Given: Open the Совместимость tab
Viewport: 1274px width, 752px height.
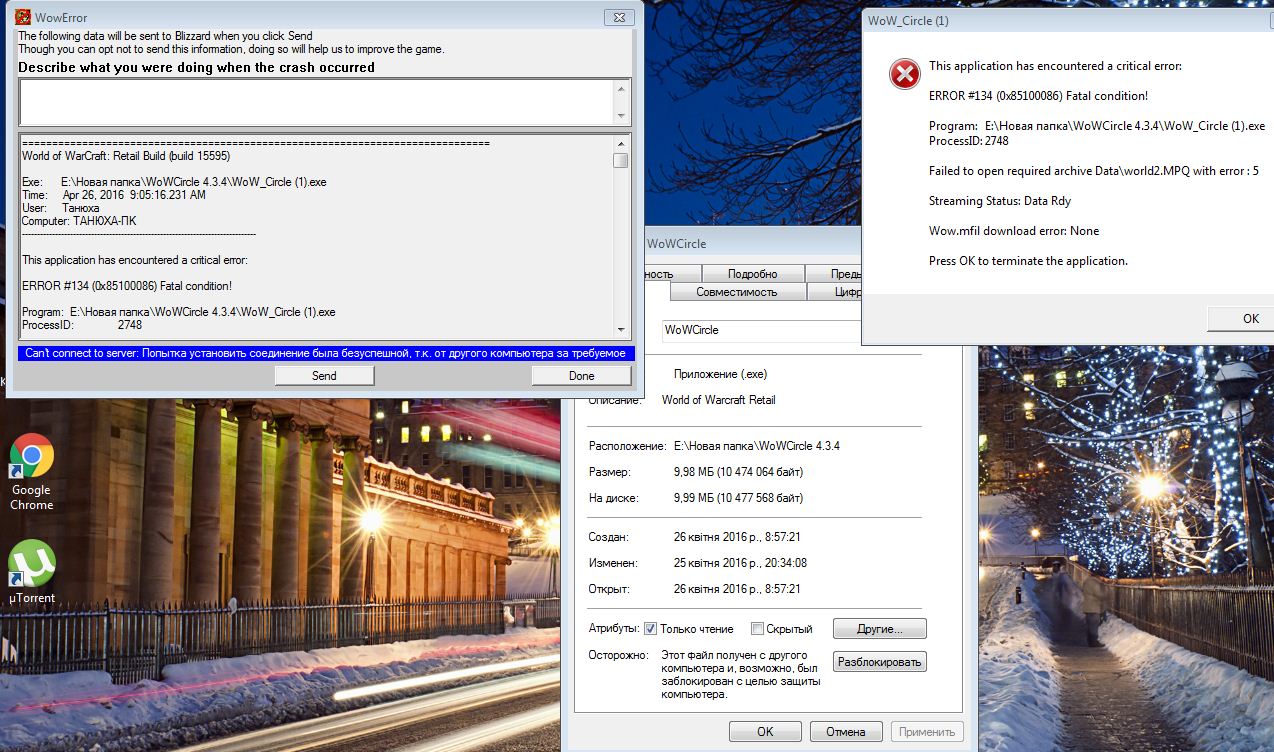Looking at the screenshot, I should point(737,292).
